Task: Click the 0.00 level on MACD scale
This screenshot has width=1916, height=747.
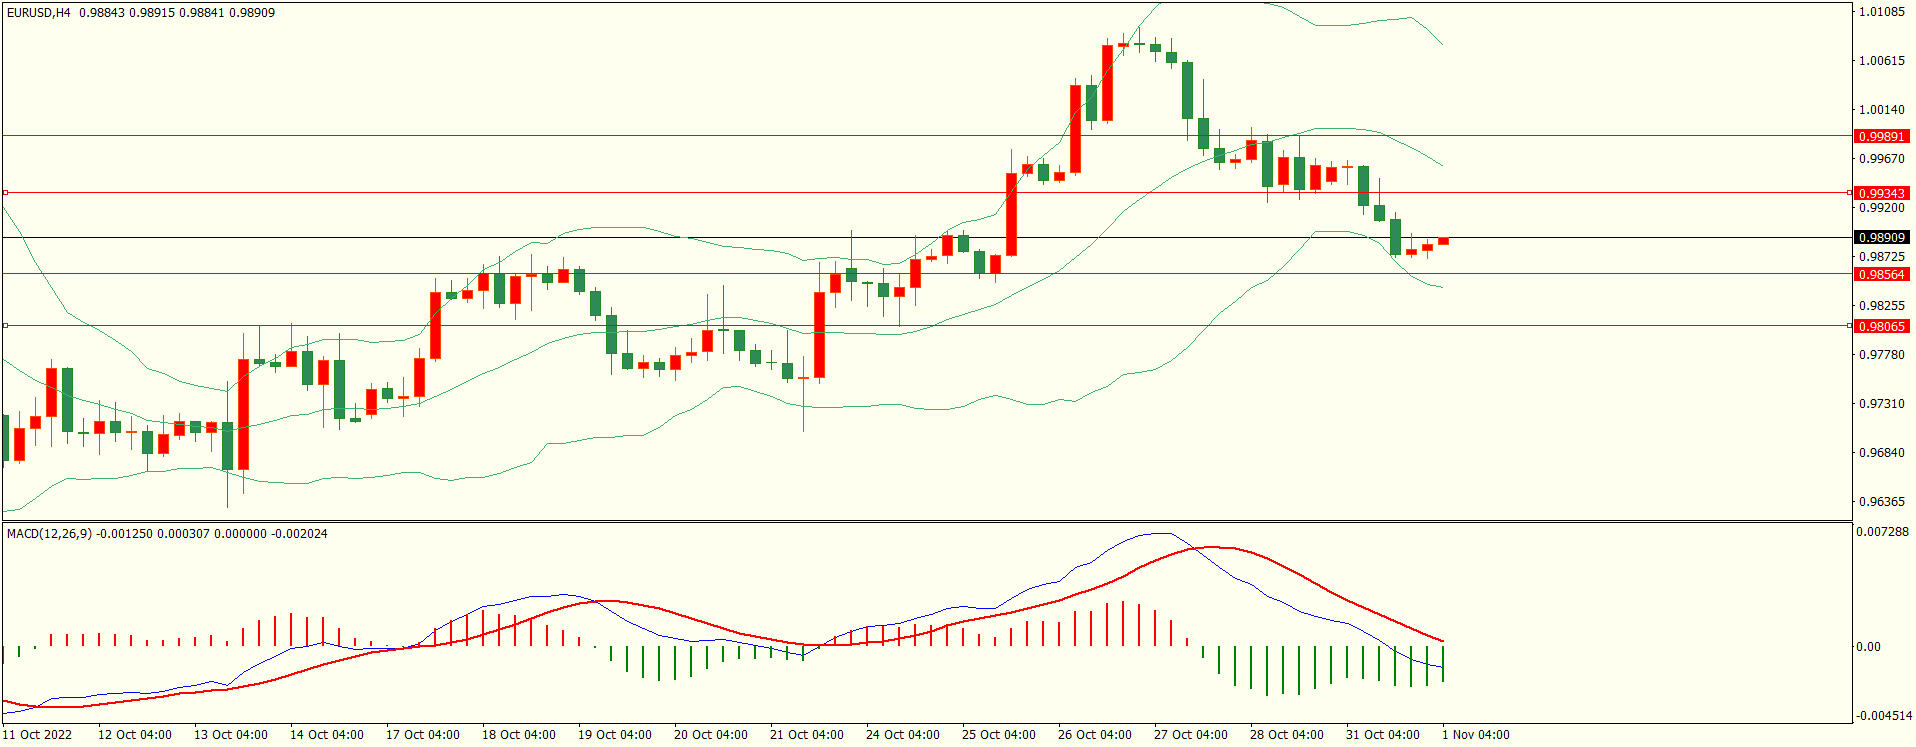Action: 1868,647
